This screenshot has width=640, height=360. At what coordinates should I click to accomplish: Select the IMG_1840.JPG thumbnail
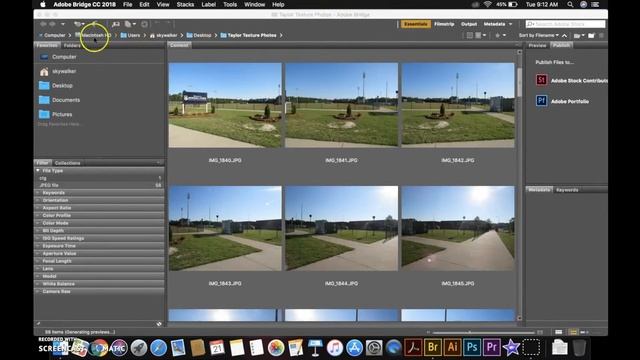pos(225,105)
